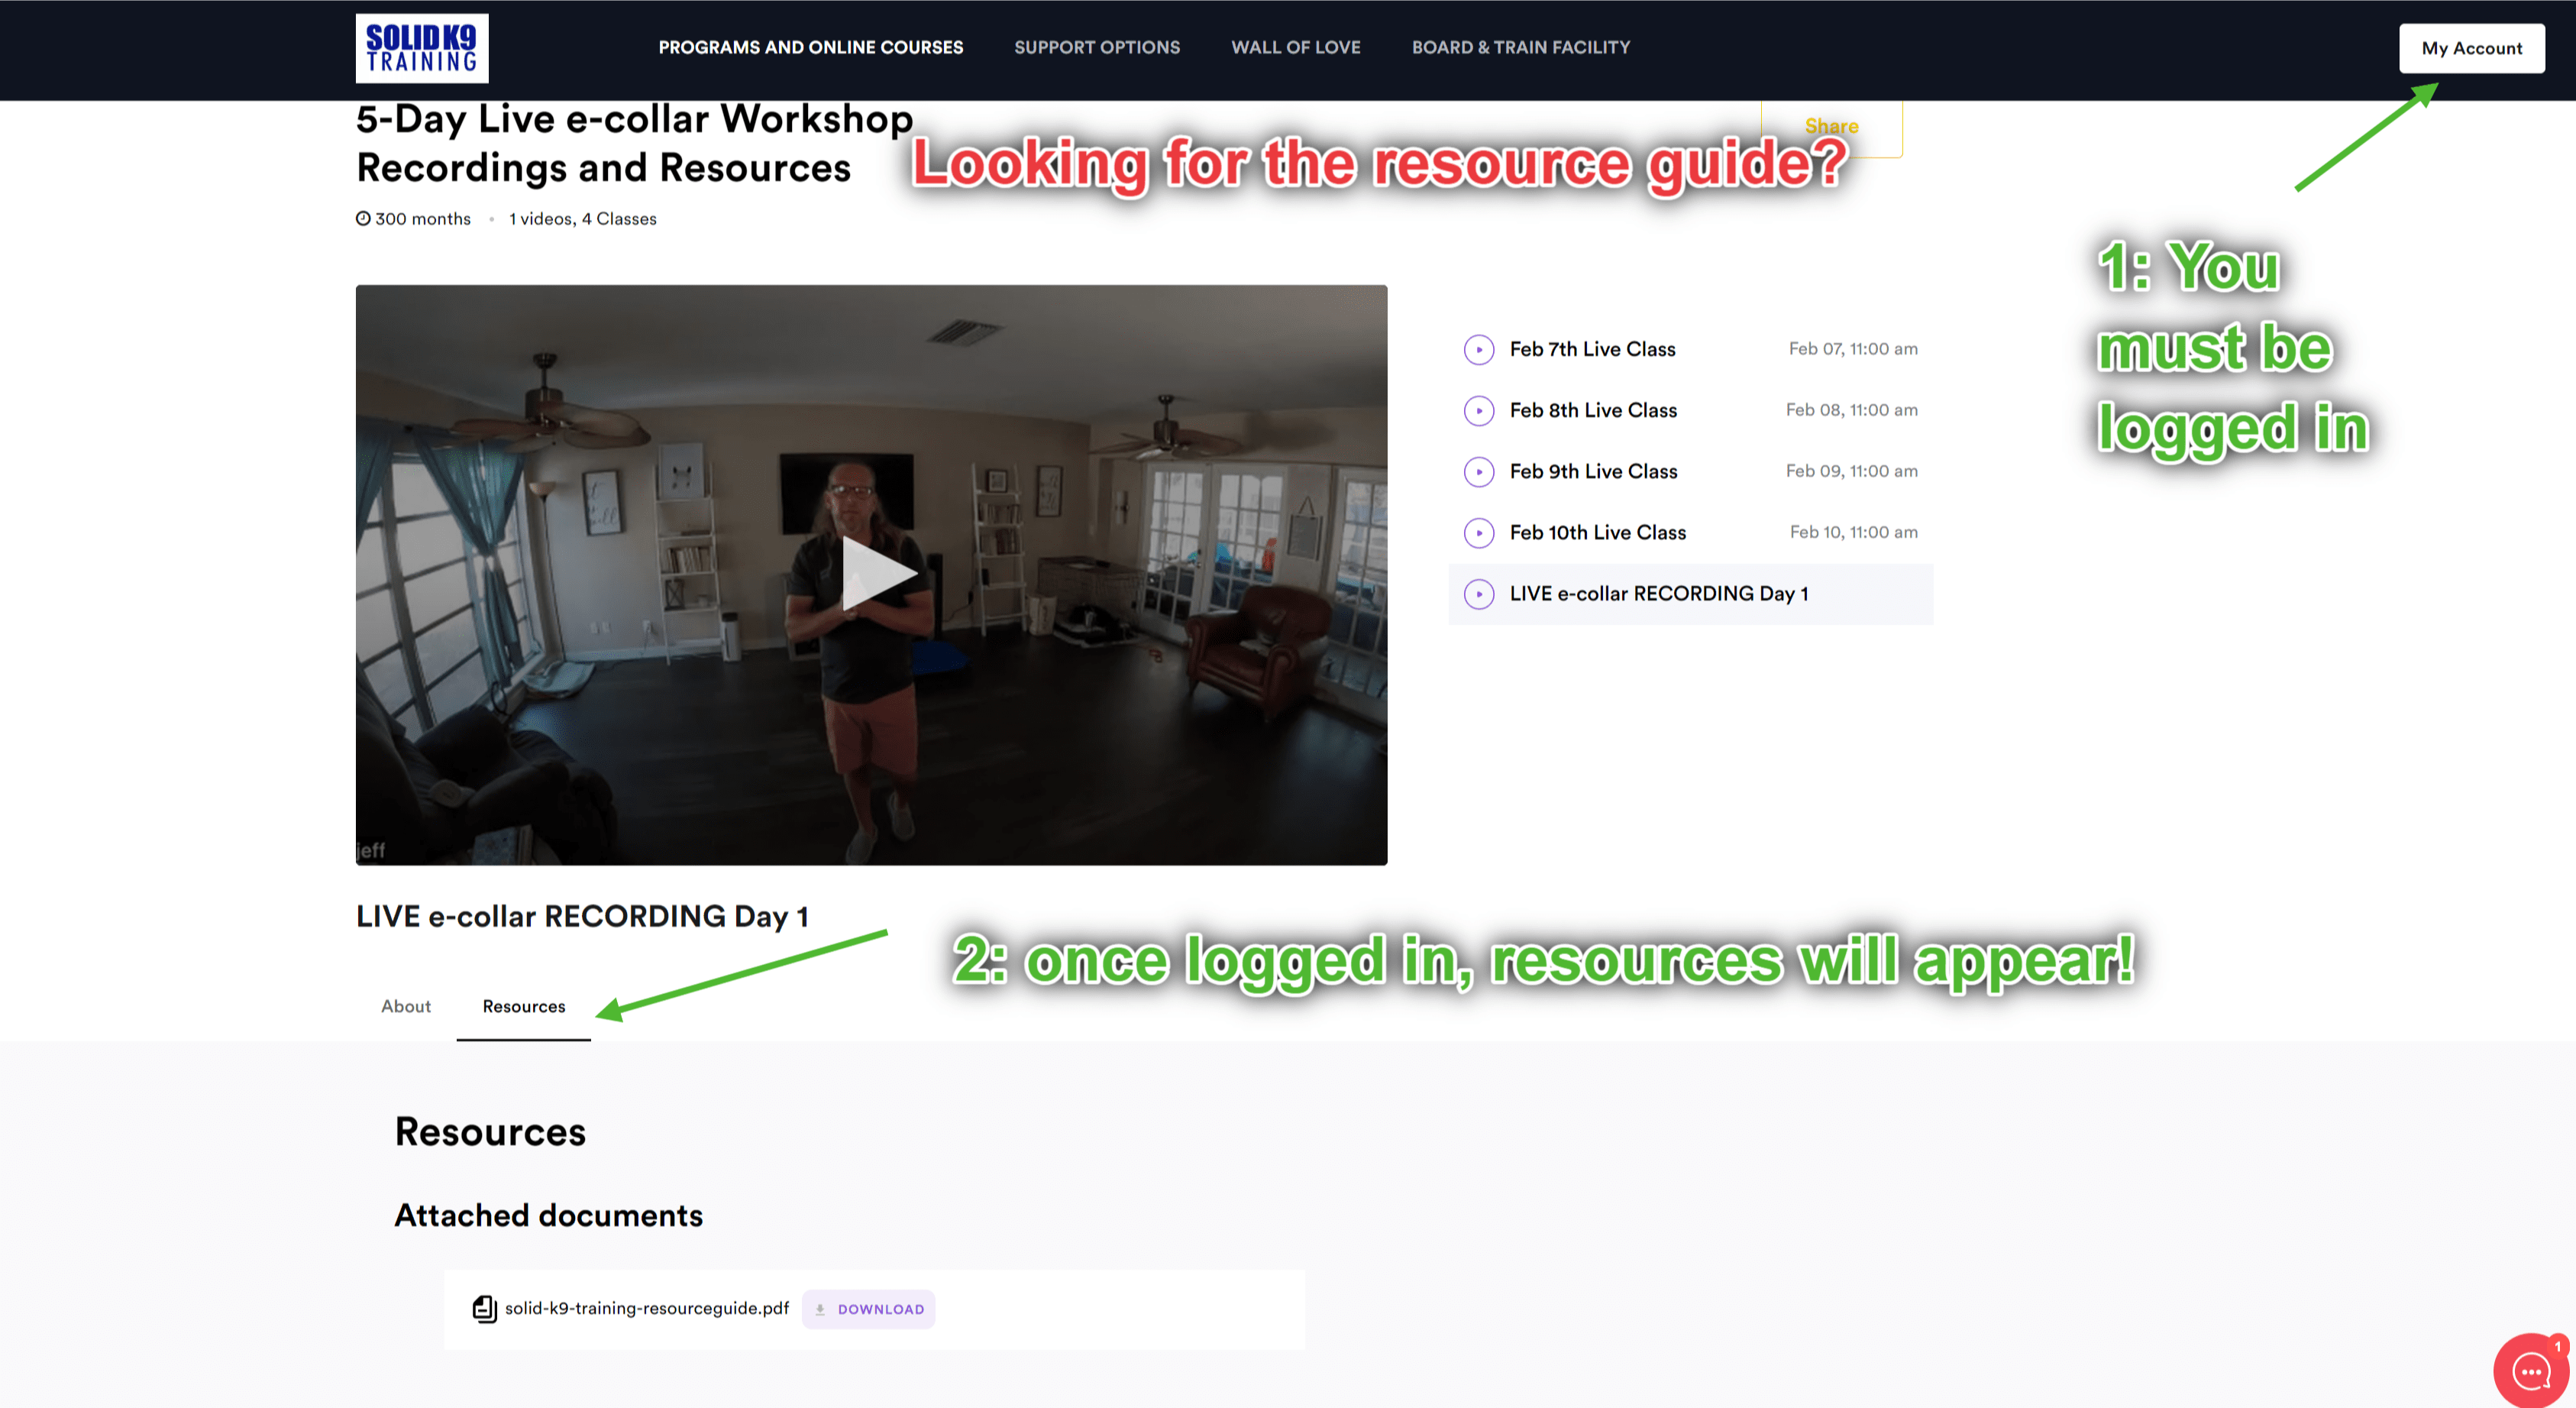Open the chat support bubble
This screenshot has width=2576, height=1408.
point(2530,1371)
